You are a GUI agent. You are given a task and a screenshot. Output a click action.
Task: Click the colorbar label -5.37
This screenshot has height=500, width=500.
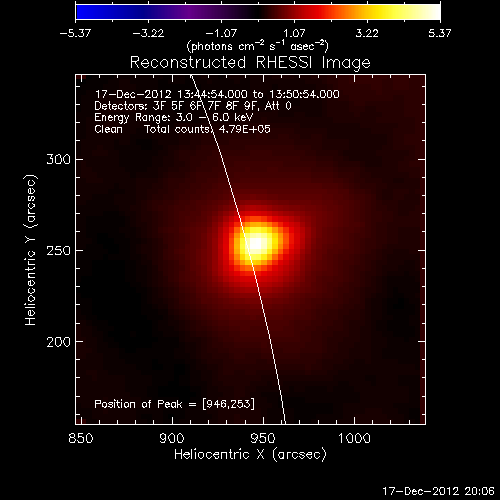[75, 33]
